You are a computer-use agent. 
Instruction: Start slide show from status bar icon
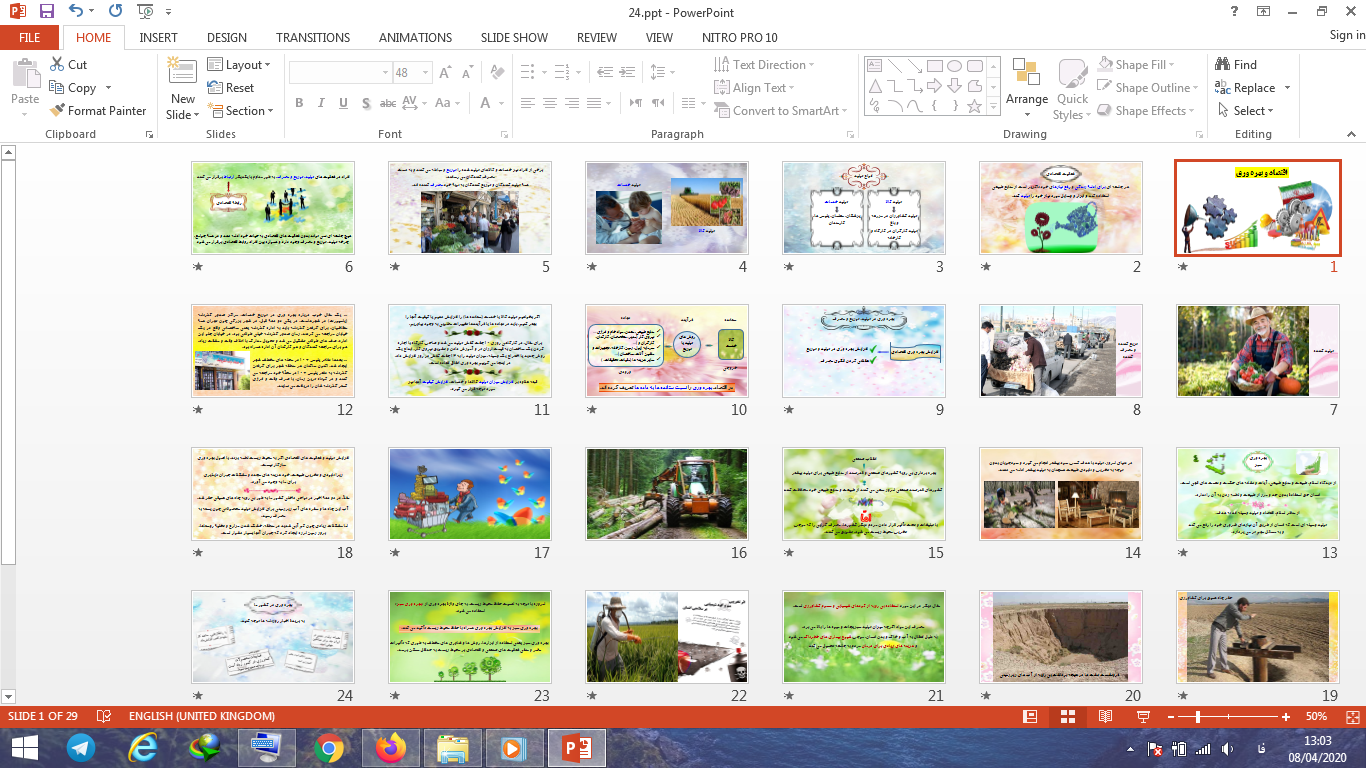coord(1143,717)
